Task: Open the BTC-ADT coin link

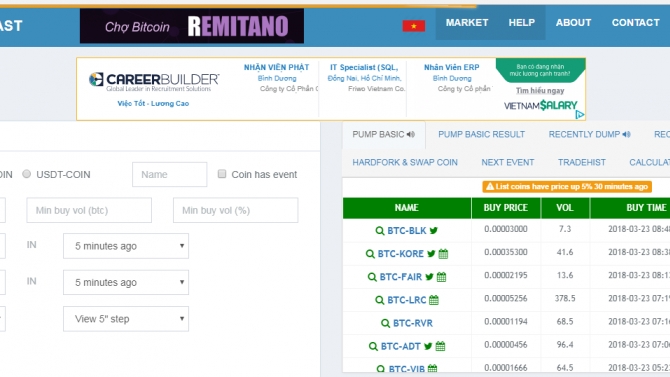Action: (x=401, y=346)
